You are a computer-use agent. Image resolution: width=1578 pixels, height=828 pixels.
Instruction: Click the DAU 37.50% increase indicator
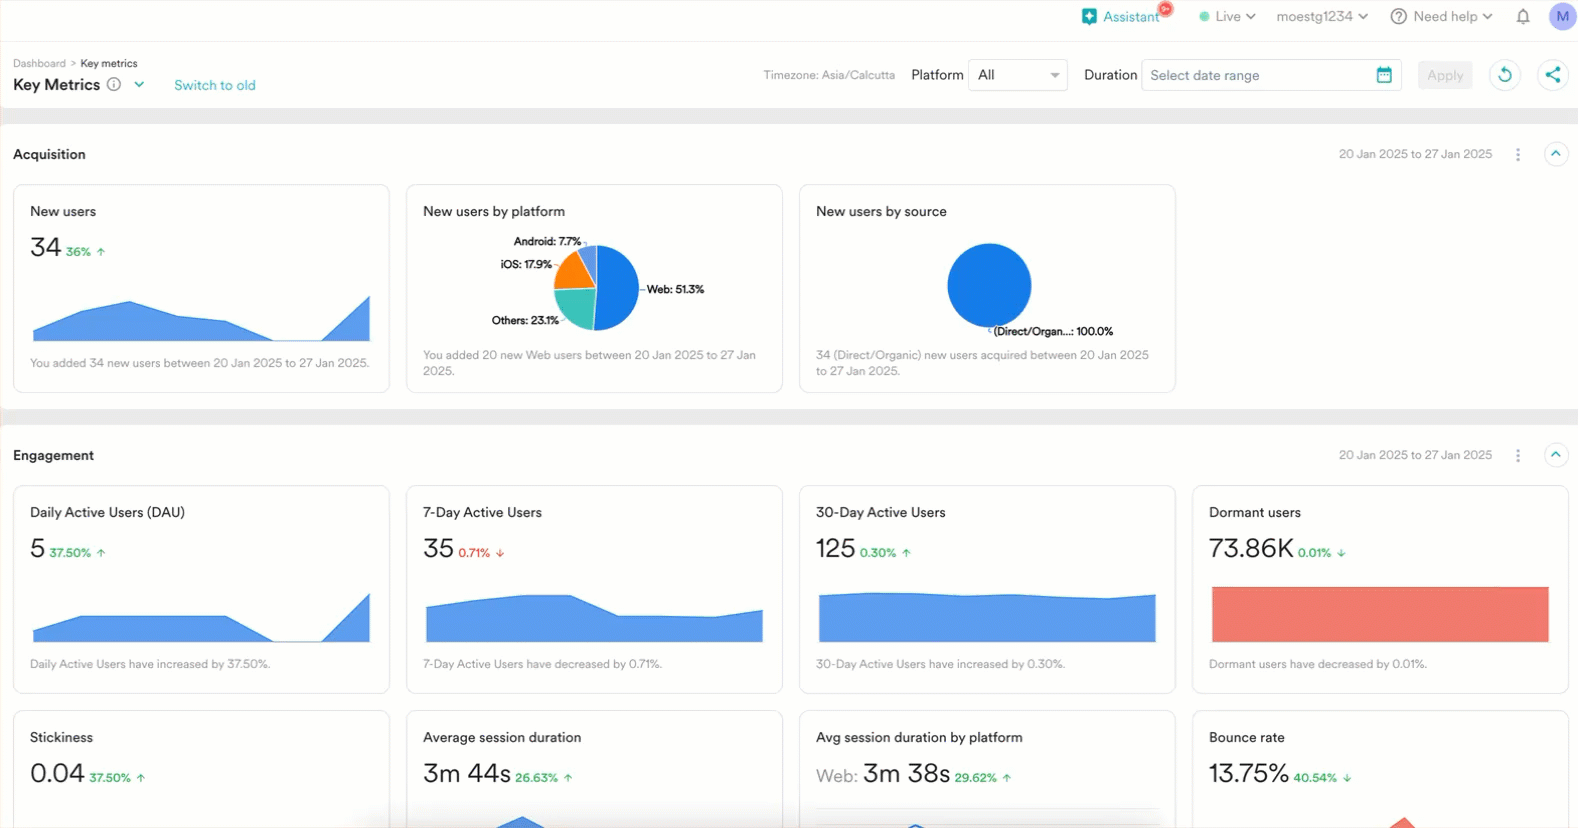77,552
